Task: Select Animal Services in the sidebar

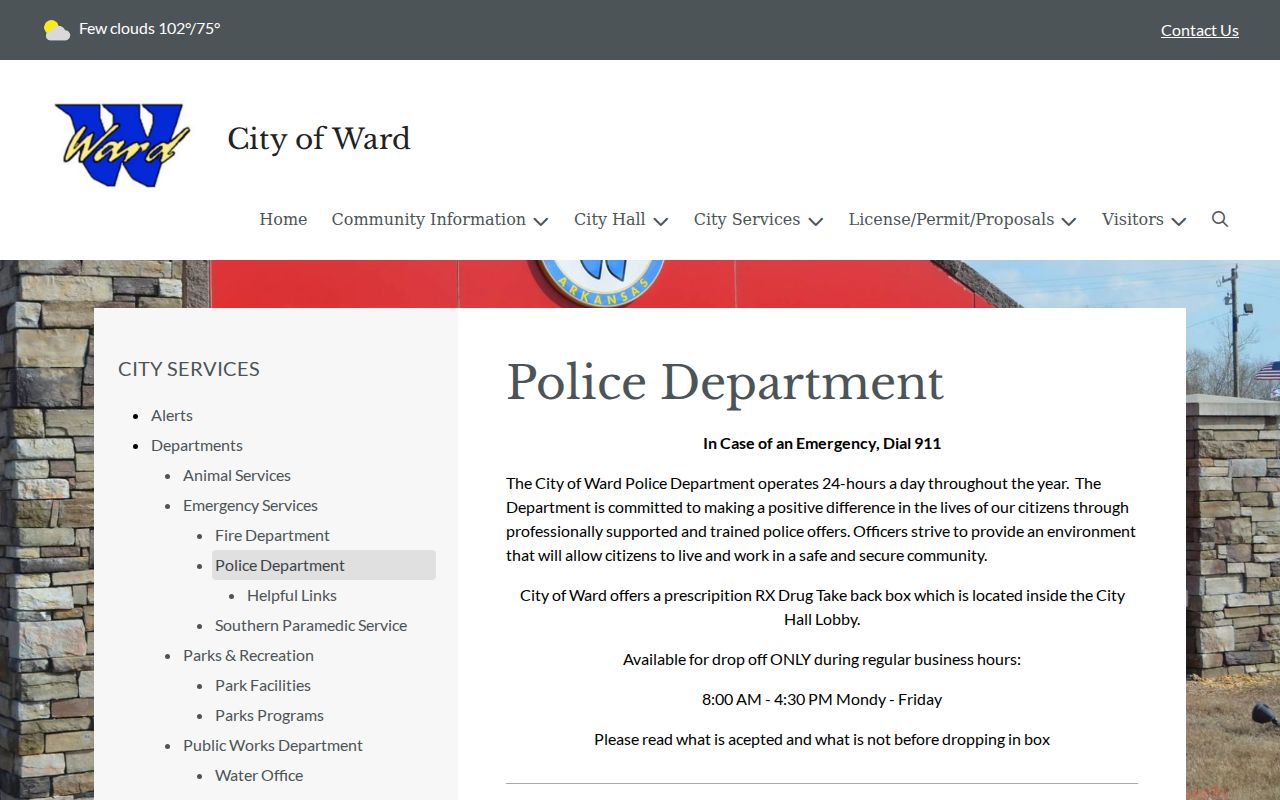Action: tap(237, 475)
